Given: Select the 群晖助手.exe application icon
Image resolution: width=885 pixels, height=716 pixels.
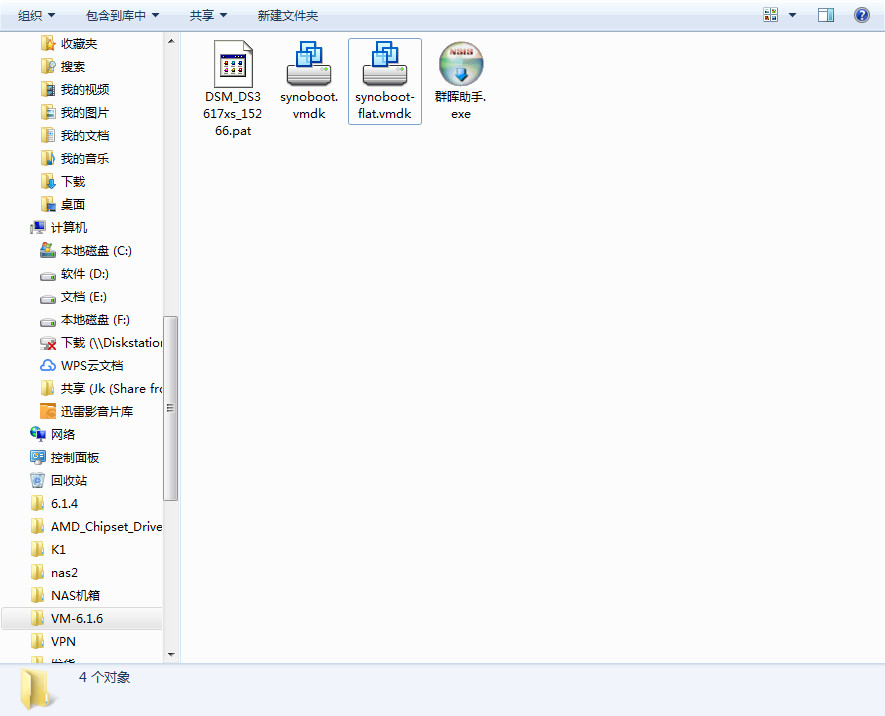Looking at the screenshot, I should tap(460, 65).
